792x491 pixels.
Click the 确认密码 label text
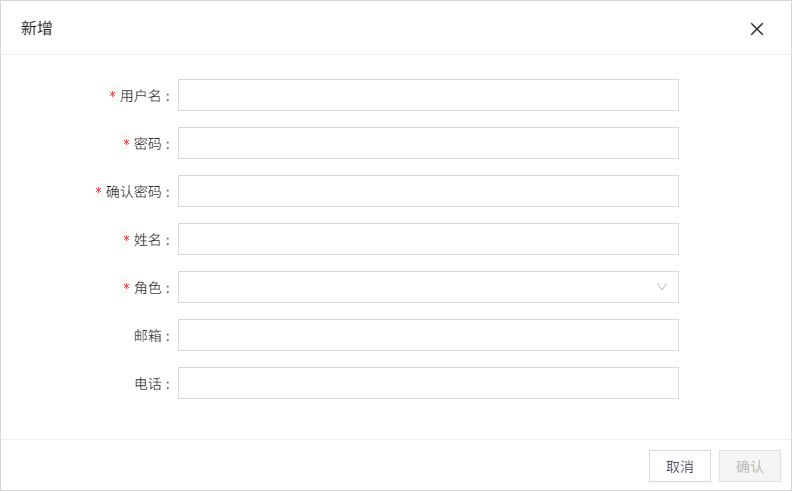click(x=134, y=192)
